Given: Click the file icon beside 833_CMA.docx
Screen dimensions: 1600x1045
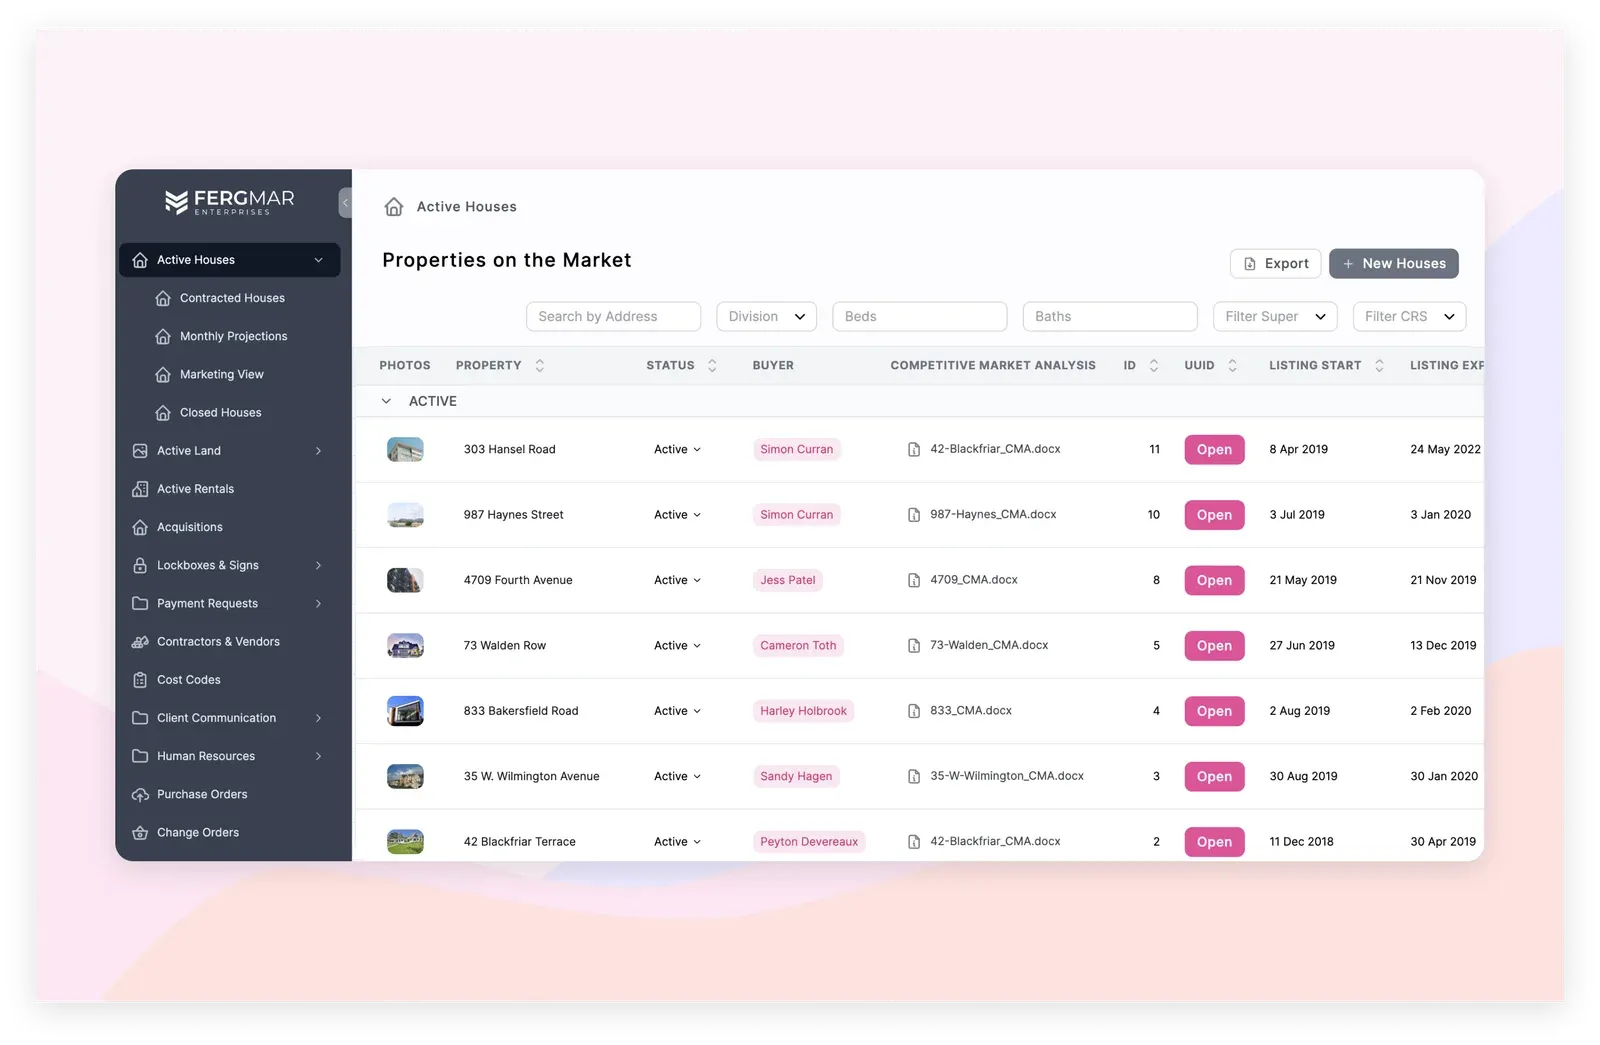Looking at the screenshot, I should tap(914, 711).
